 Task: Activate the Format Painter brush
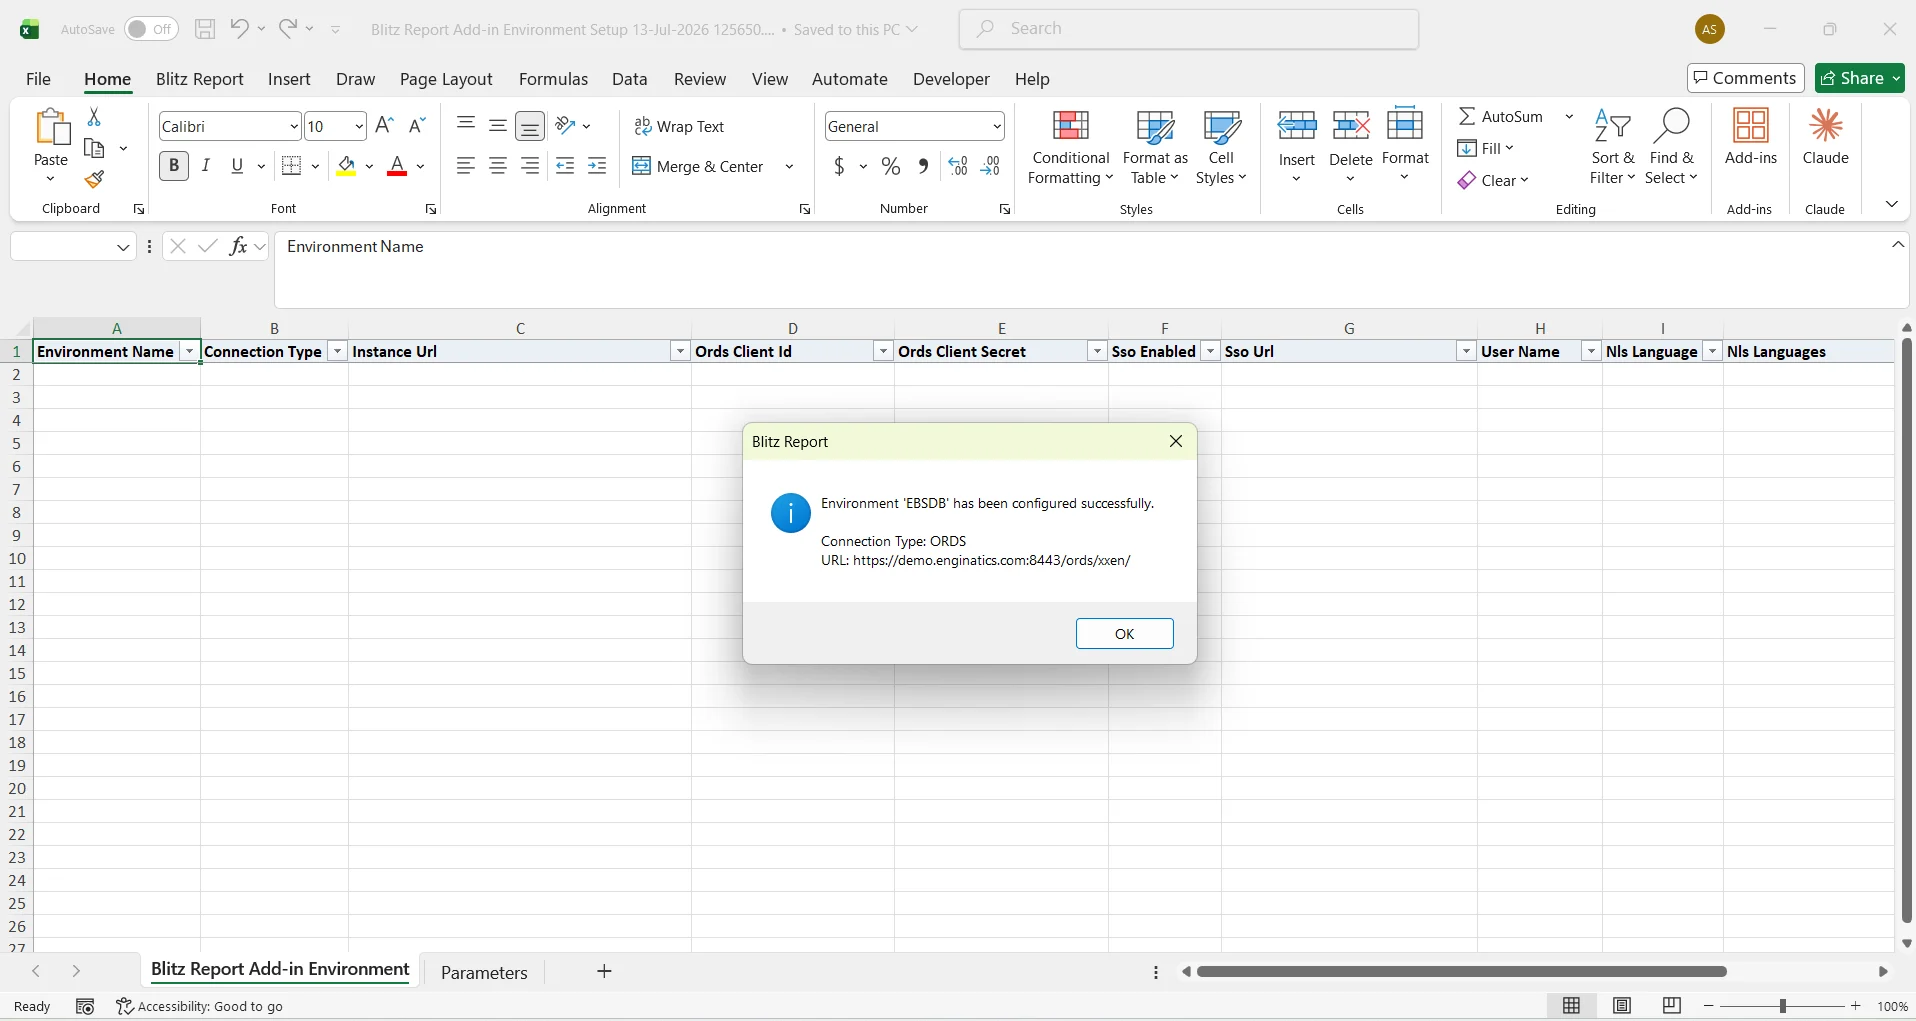point(94,180)
